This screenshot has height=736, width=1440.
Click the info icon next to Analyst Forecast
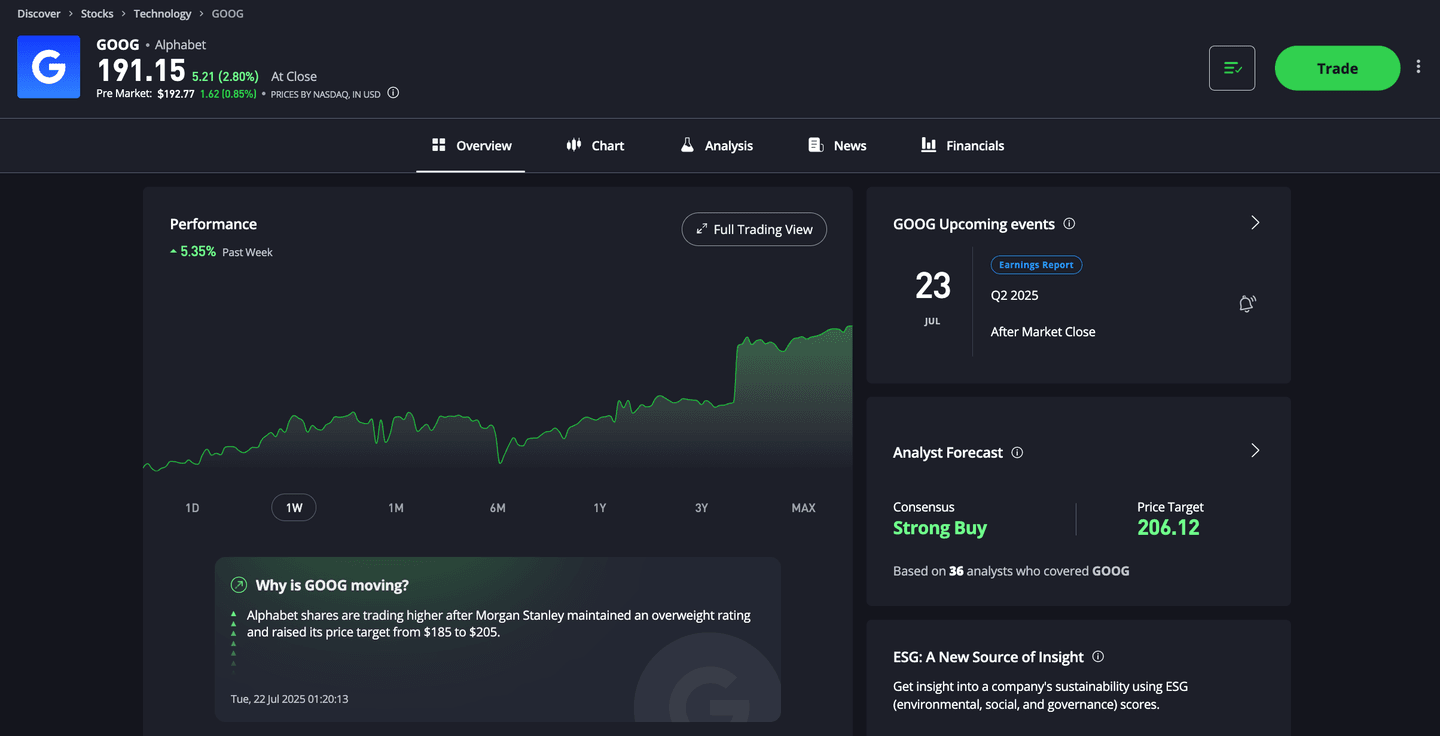point(1017,452)
